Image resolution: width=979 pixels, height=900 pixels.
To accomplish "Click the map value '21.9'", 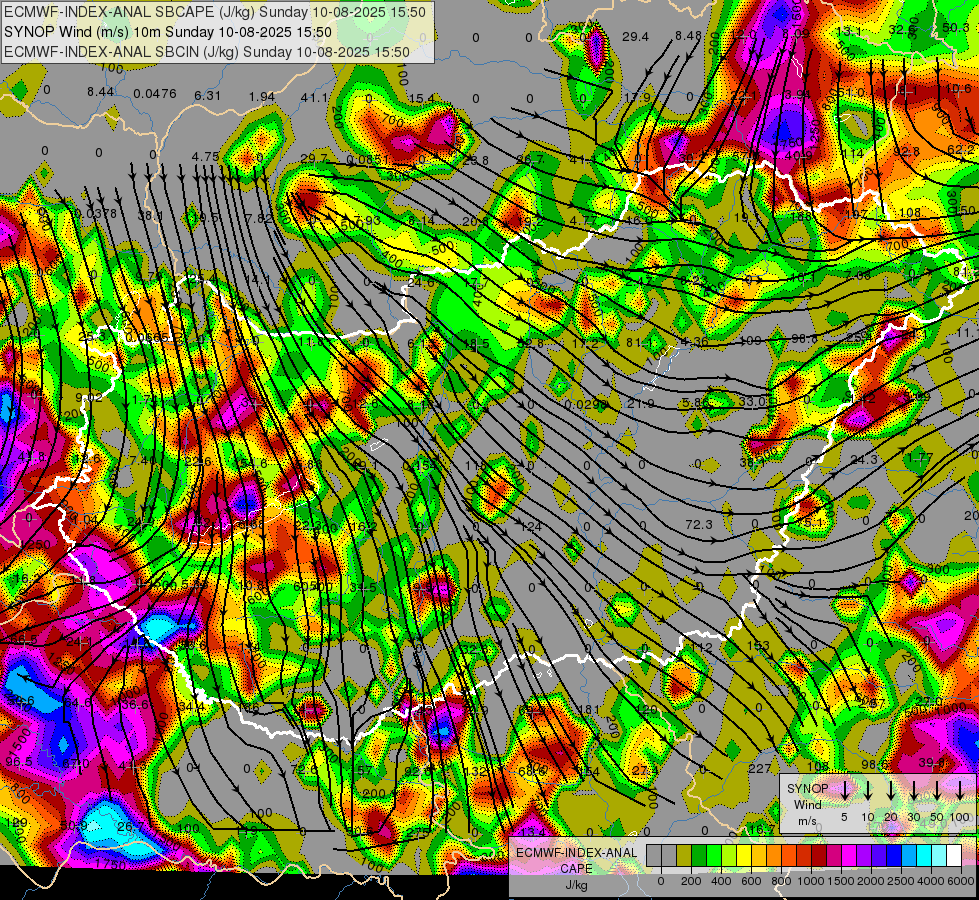I will 641,404.
